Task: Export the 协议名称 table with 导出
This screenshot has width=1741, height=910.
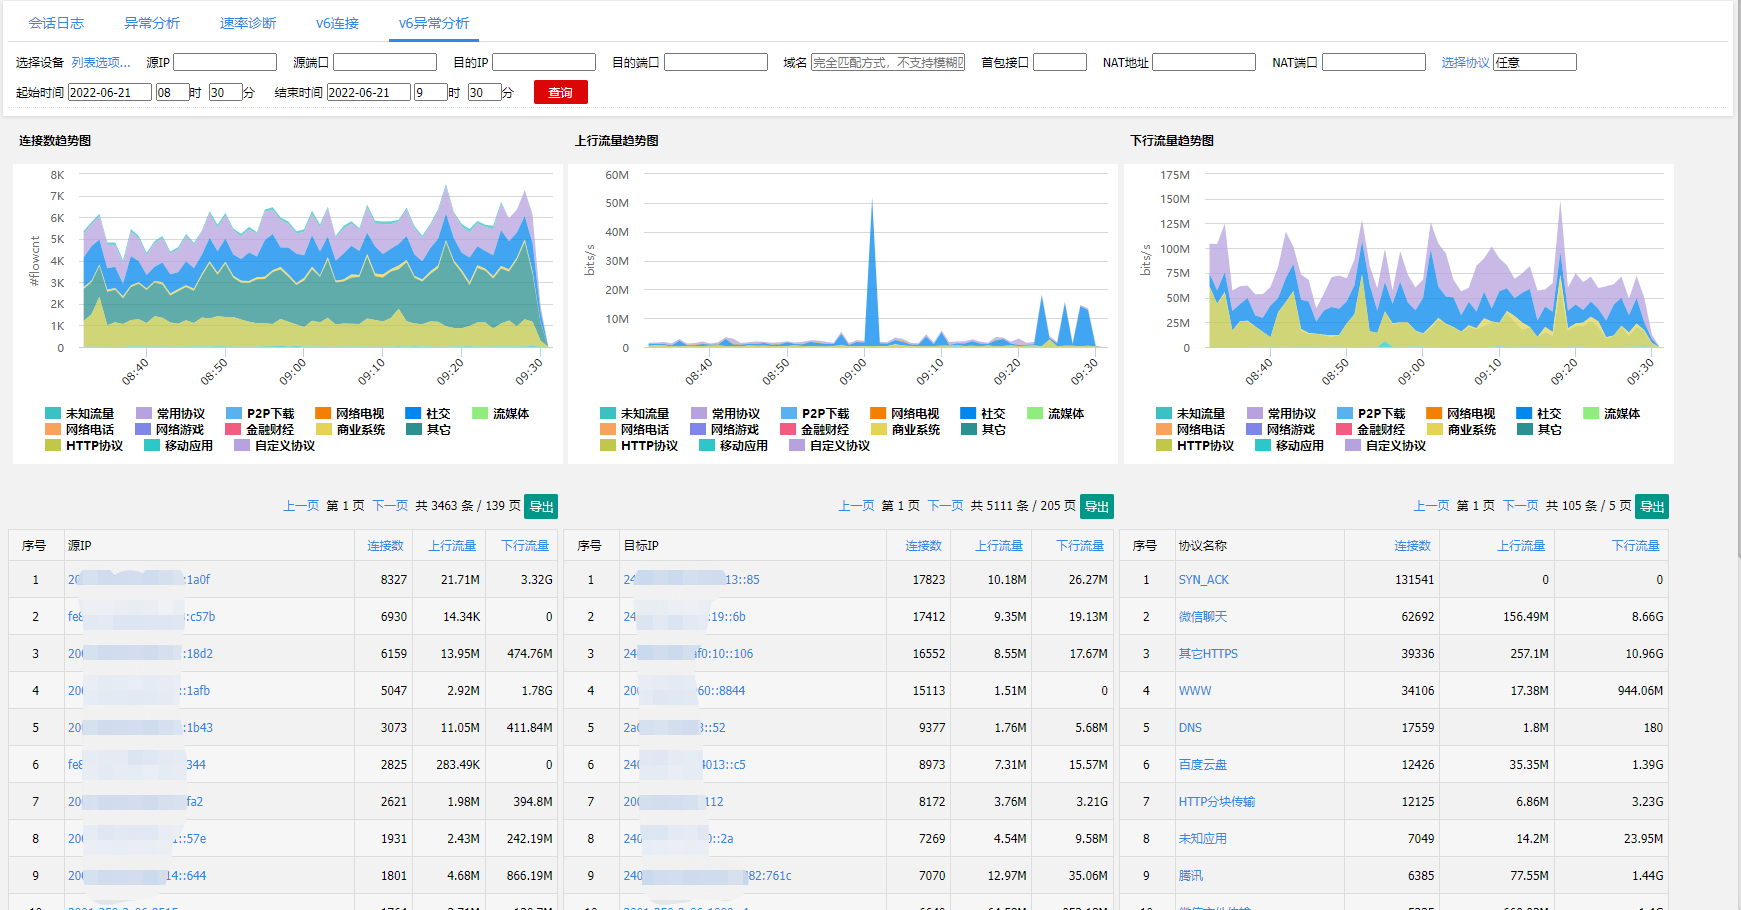Action: click(x=1652, y=506)
